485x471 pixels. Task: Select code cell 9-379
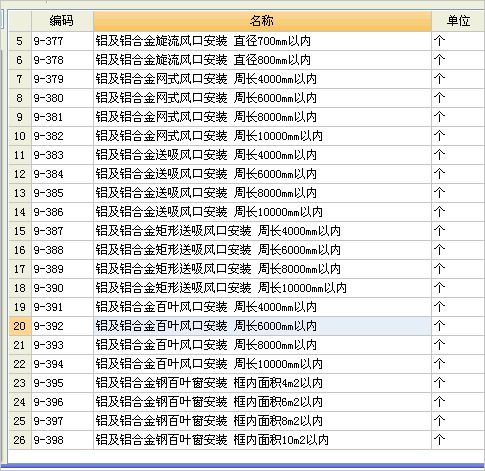(62, 79)
